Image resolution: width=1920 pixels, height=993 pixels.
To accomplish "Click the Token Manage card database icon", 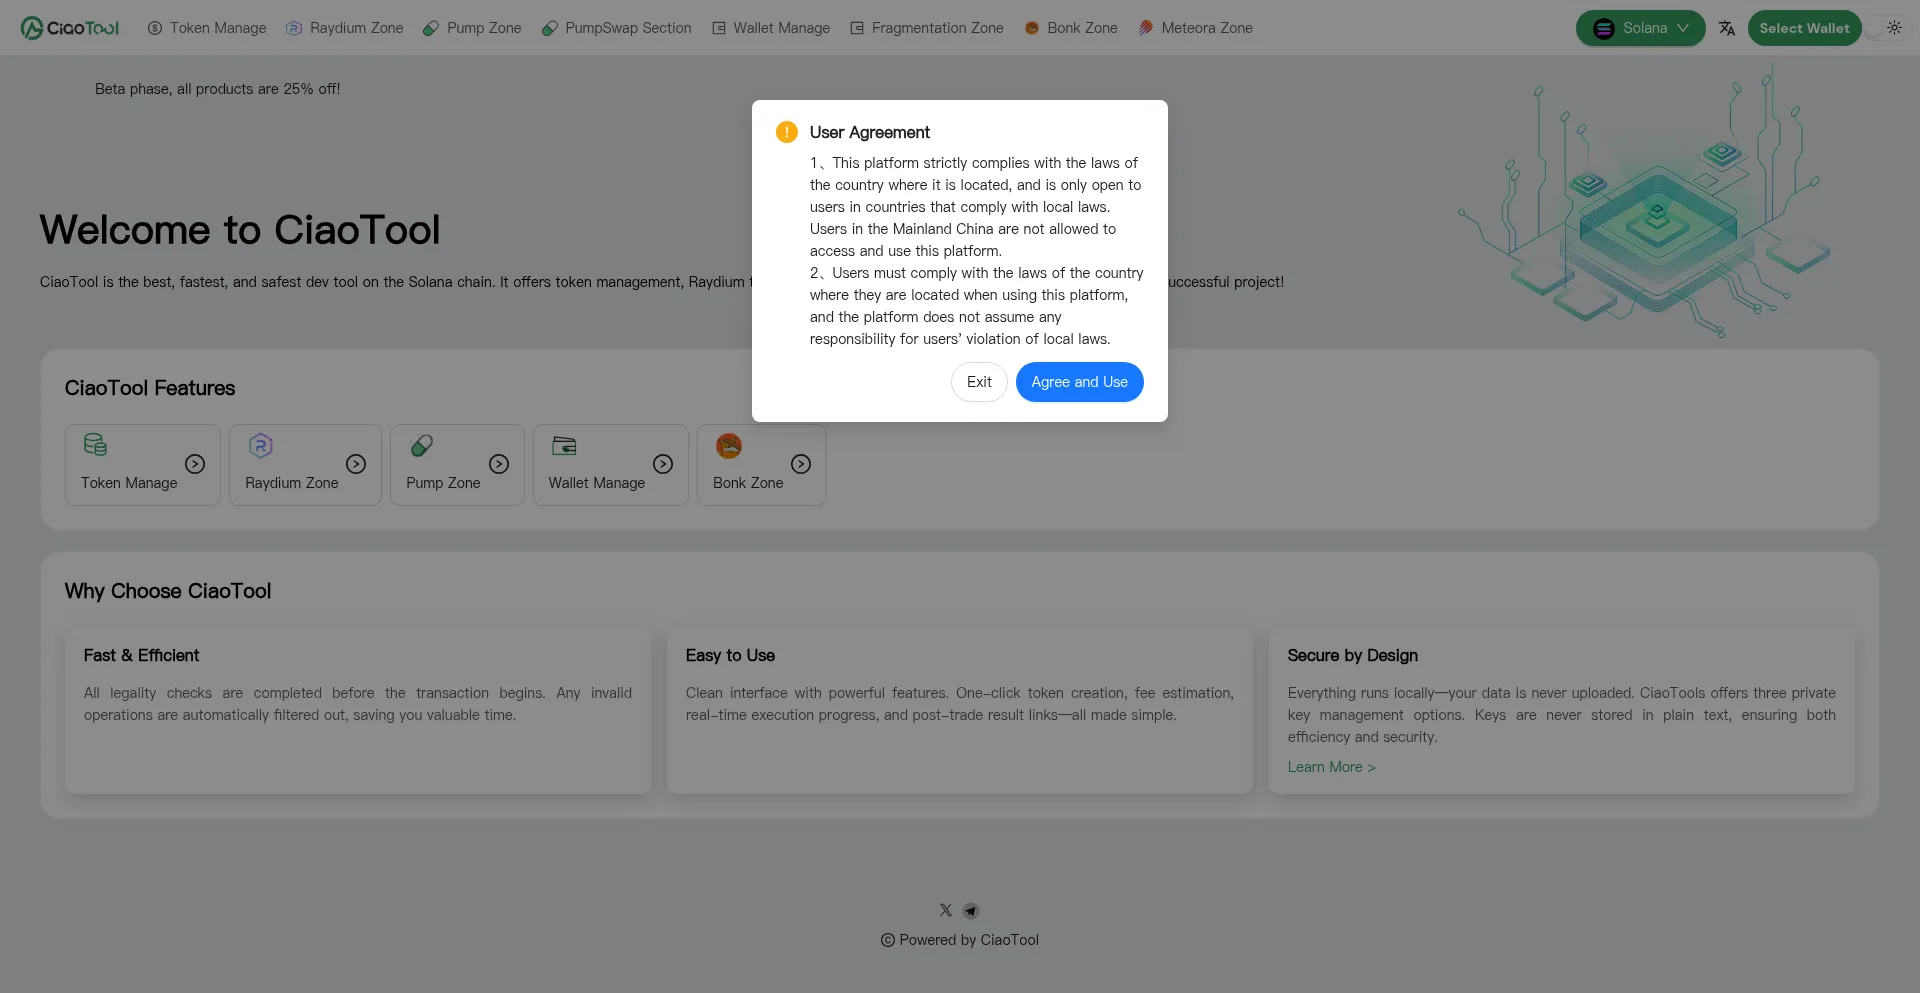I will pos(95,445).
